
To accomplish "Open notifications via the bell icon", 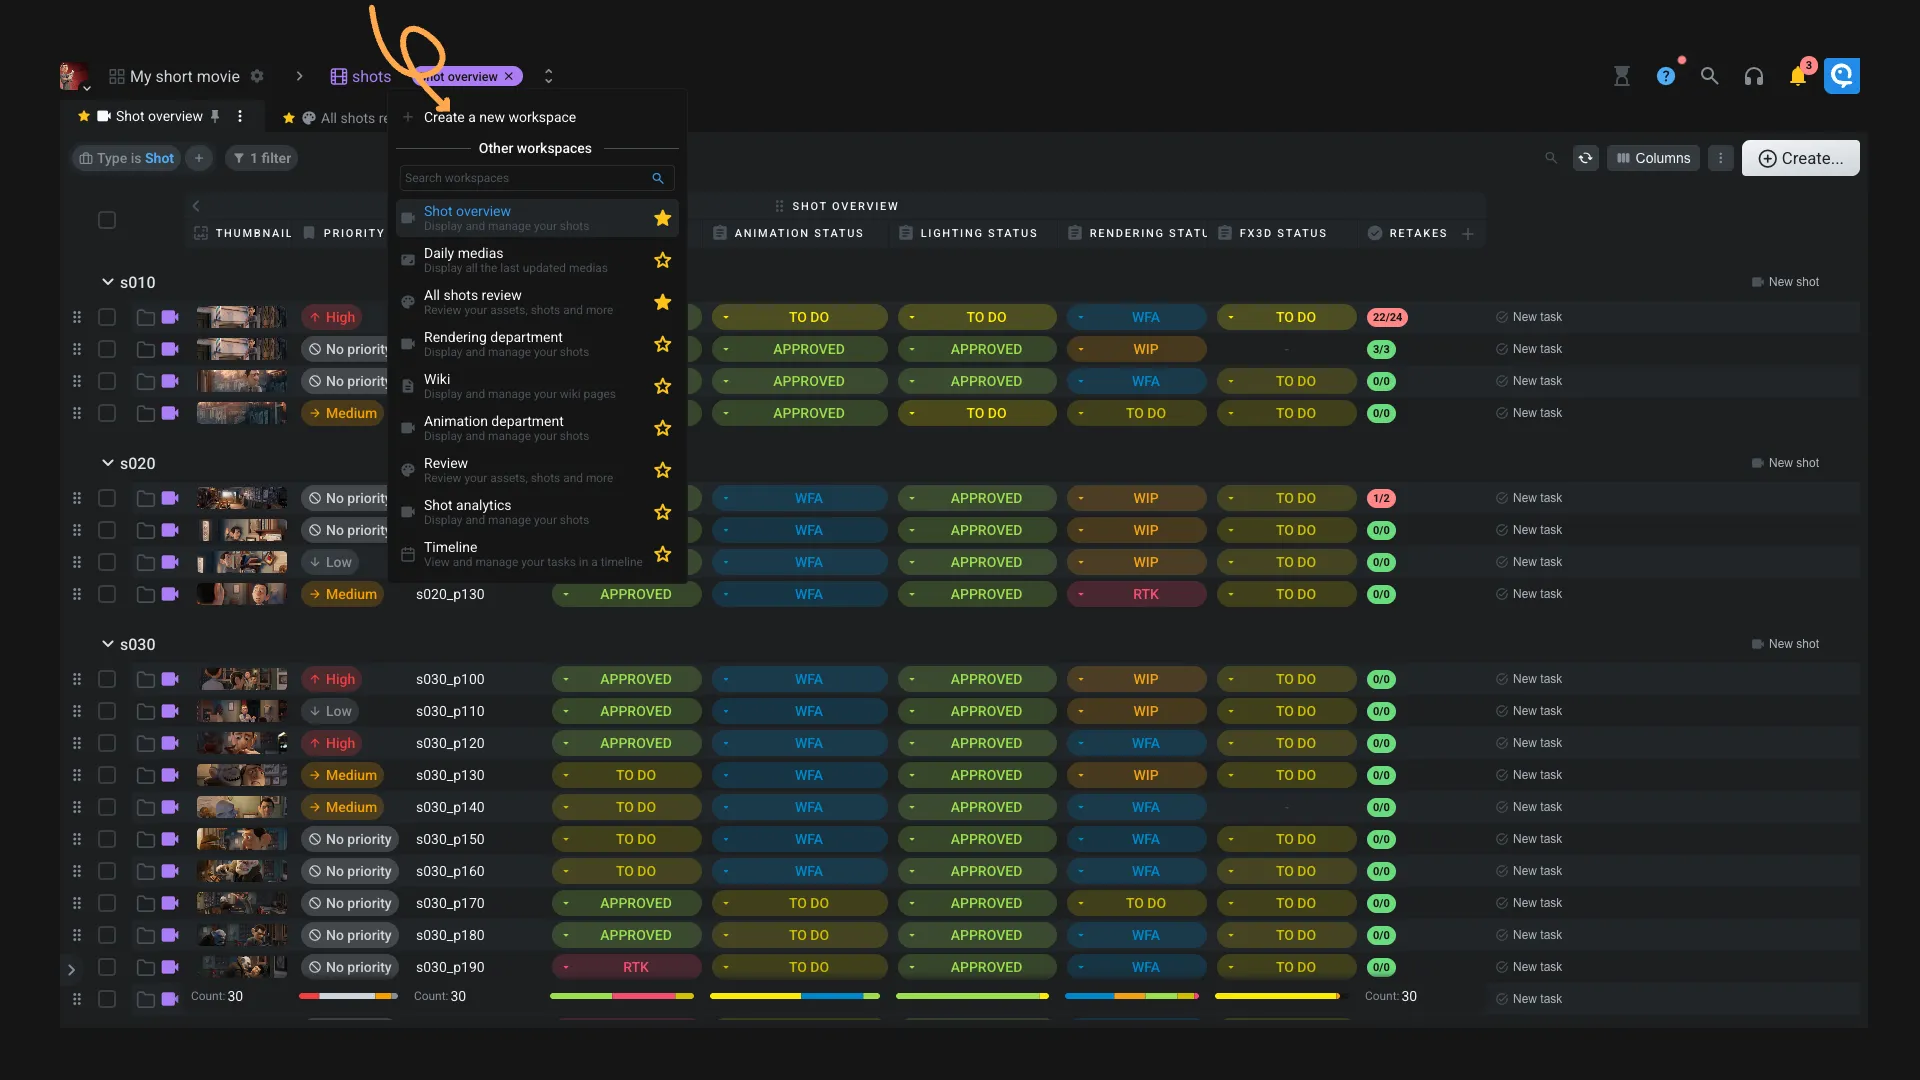I will (x=1798, y=75).
